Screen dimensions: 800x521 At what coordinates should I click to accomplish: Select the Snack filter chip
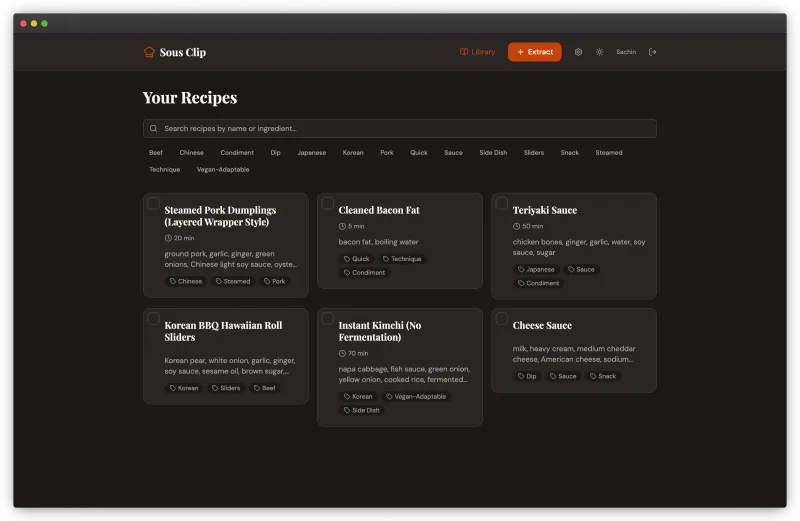point(569,153)
